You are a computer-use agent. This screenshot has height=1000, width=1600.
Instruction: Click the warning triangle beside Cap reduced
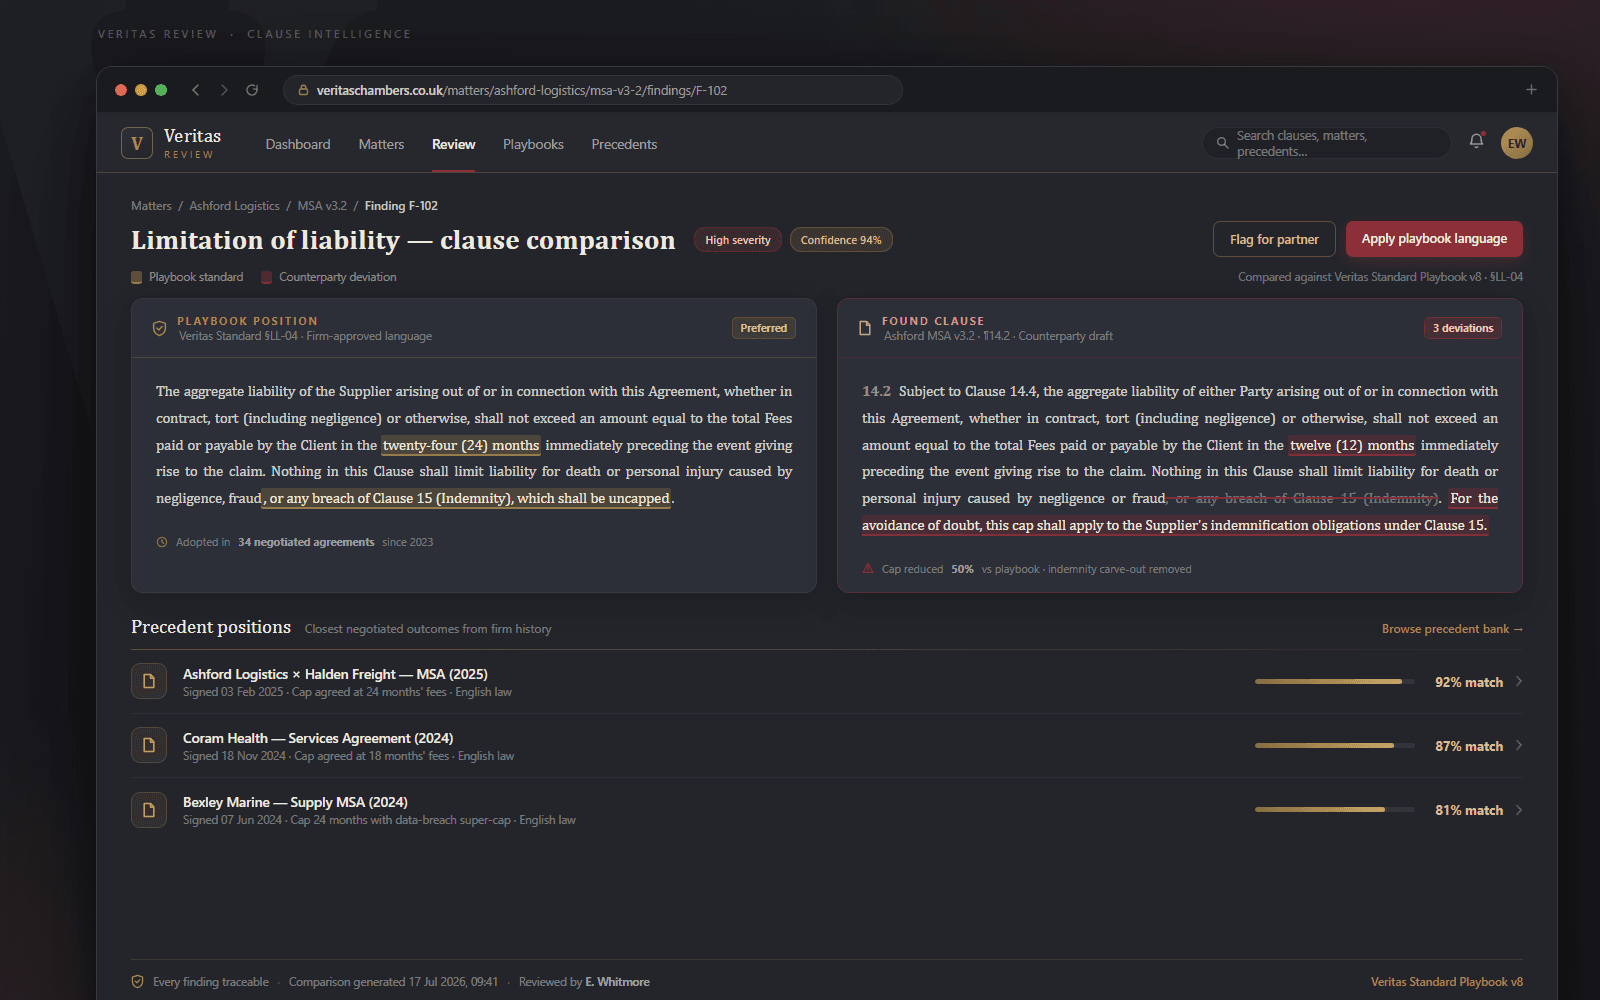pos(868,569)
